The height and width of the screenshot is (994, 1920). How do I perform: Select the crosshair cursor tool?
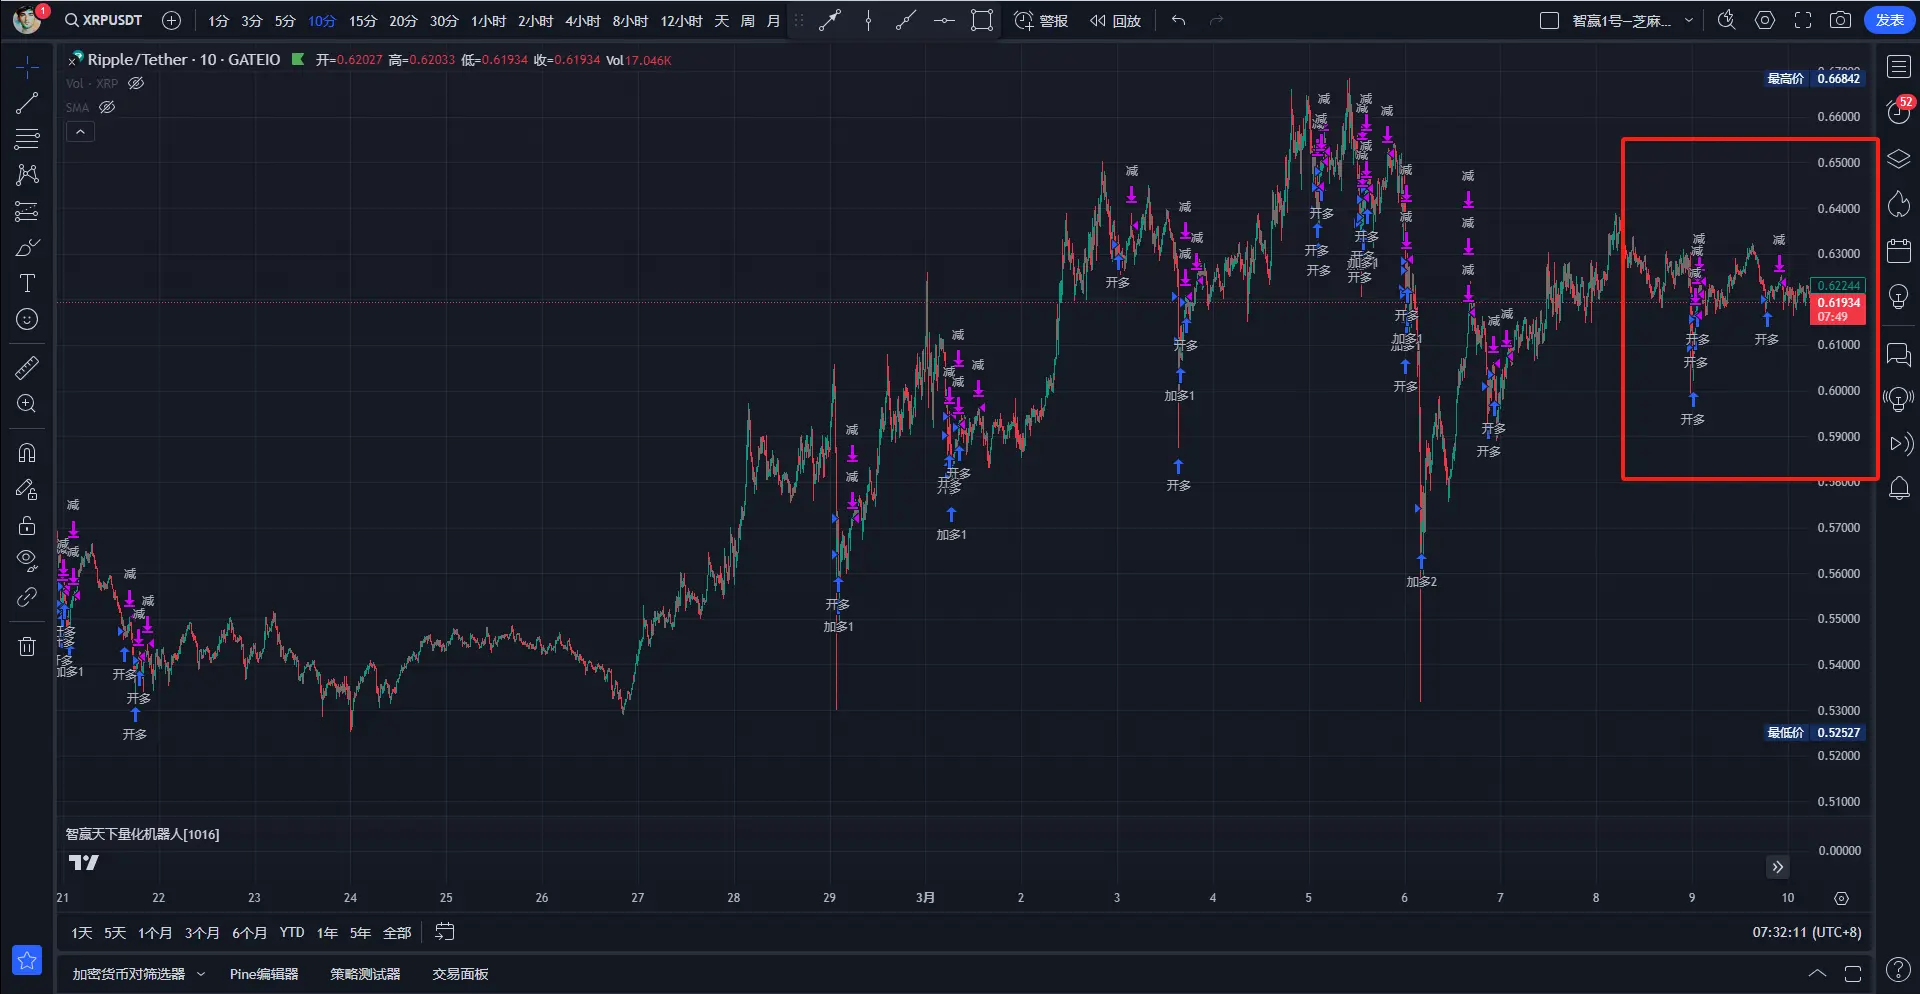point(27,67)
